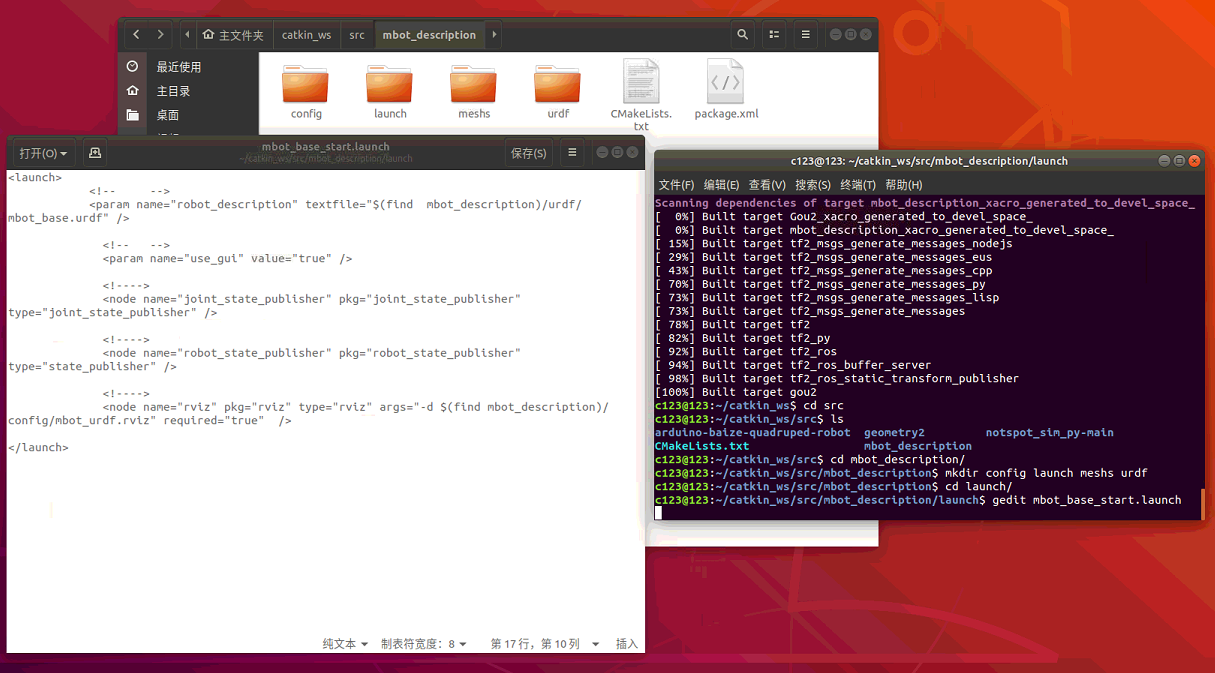Open the terminal 编辑(E) menu

(721, 185)
